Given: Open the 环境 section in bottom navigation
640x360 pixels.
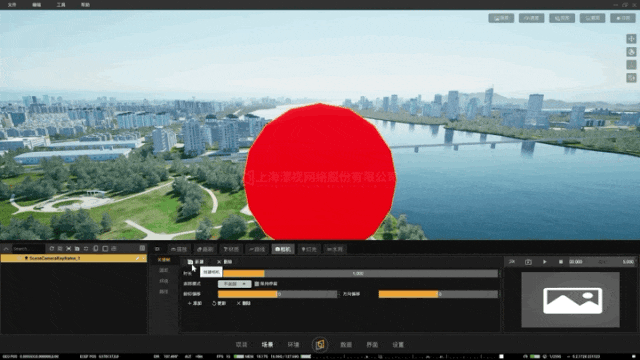Looking at the screenshot, I should click(293, 345).
